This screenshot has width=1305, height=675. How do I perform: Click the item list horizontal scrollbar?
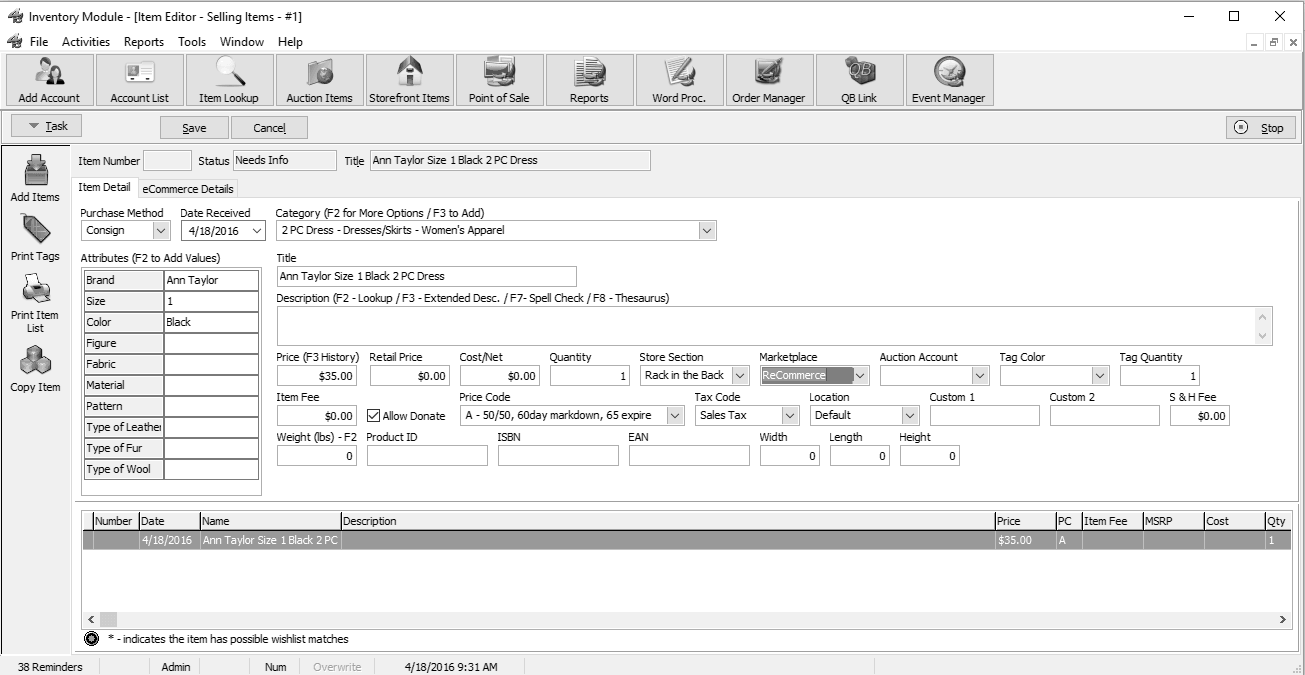[686, 620]
